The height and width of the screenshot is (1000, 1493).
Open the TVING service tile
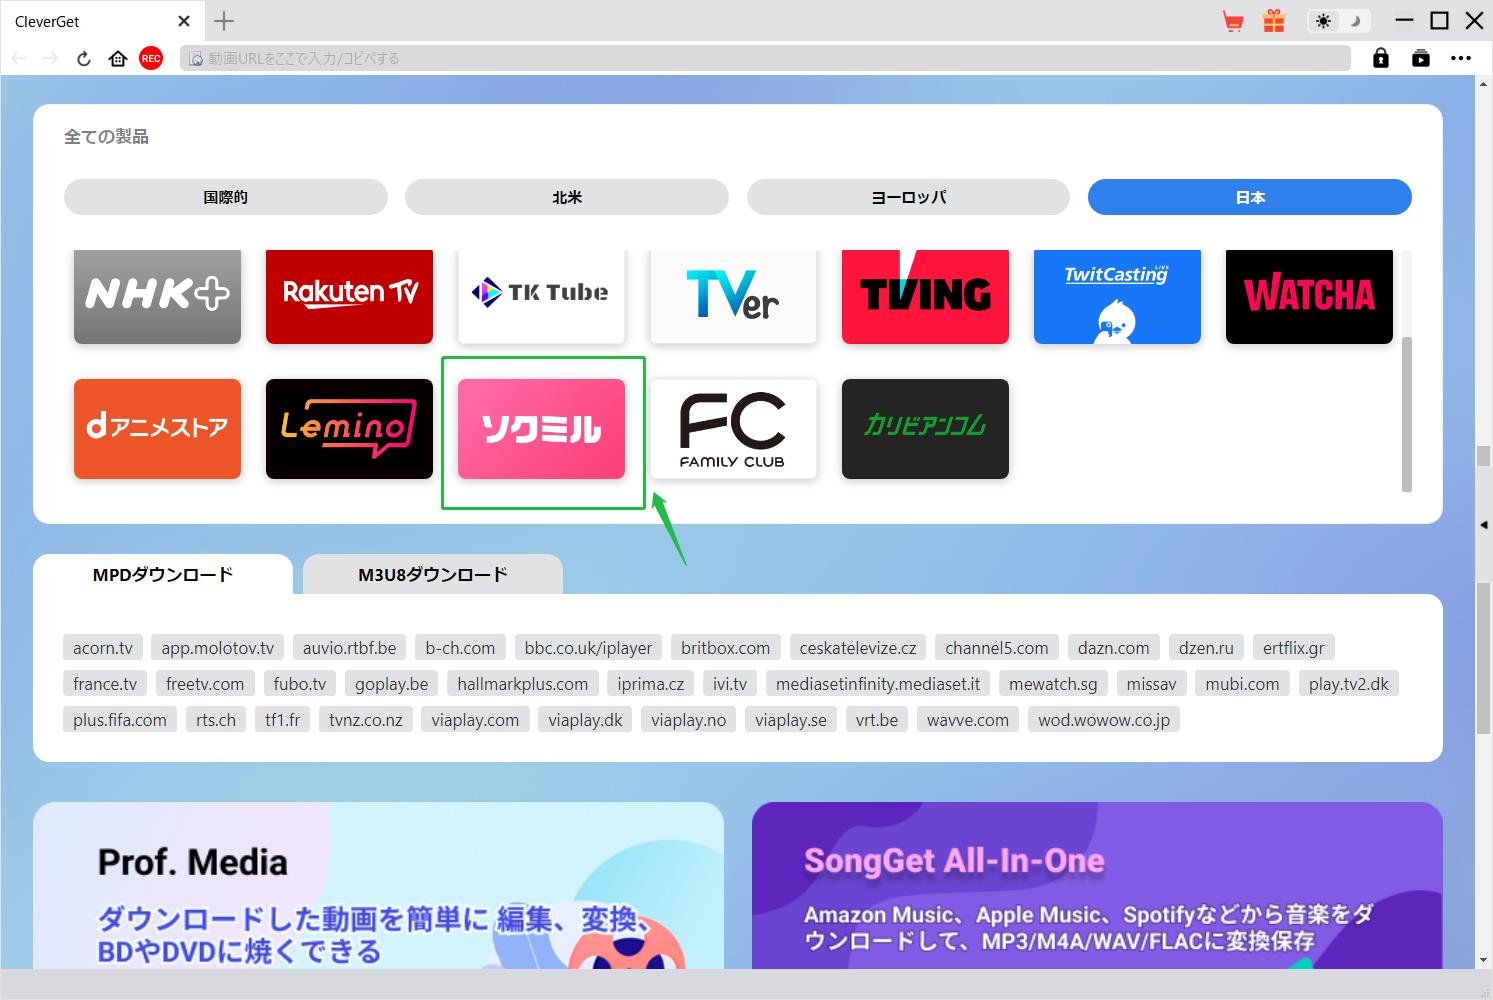click(925, 296)
